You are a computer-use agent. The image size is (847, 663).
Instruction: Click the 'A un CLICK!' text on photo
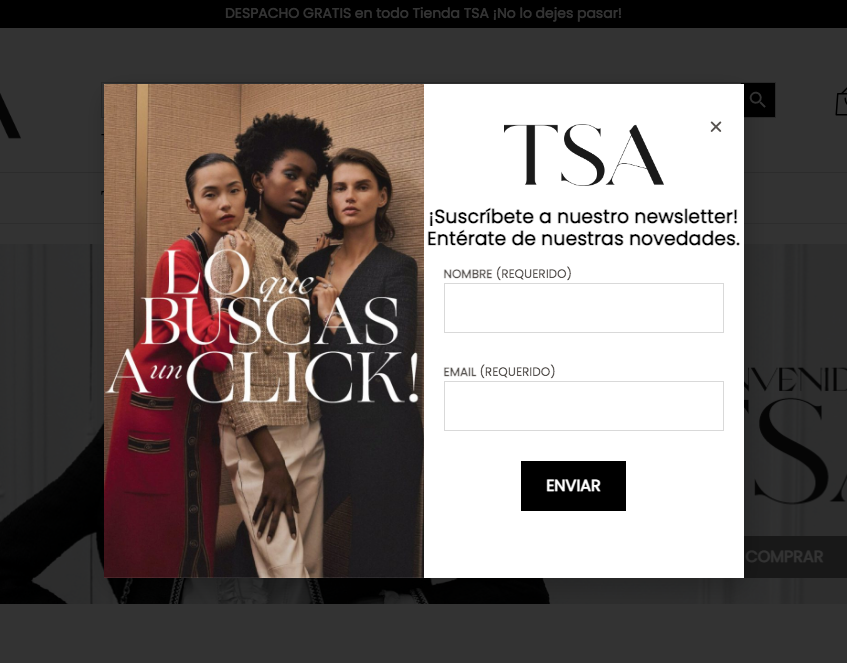263,377
